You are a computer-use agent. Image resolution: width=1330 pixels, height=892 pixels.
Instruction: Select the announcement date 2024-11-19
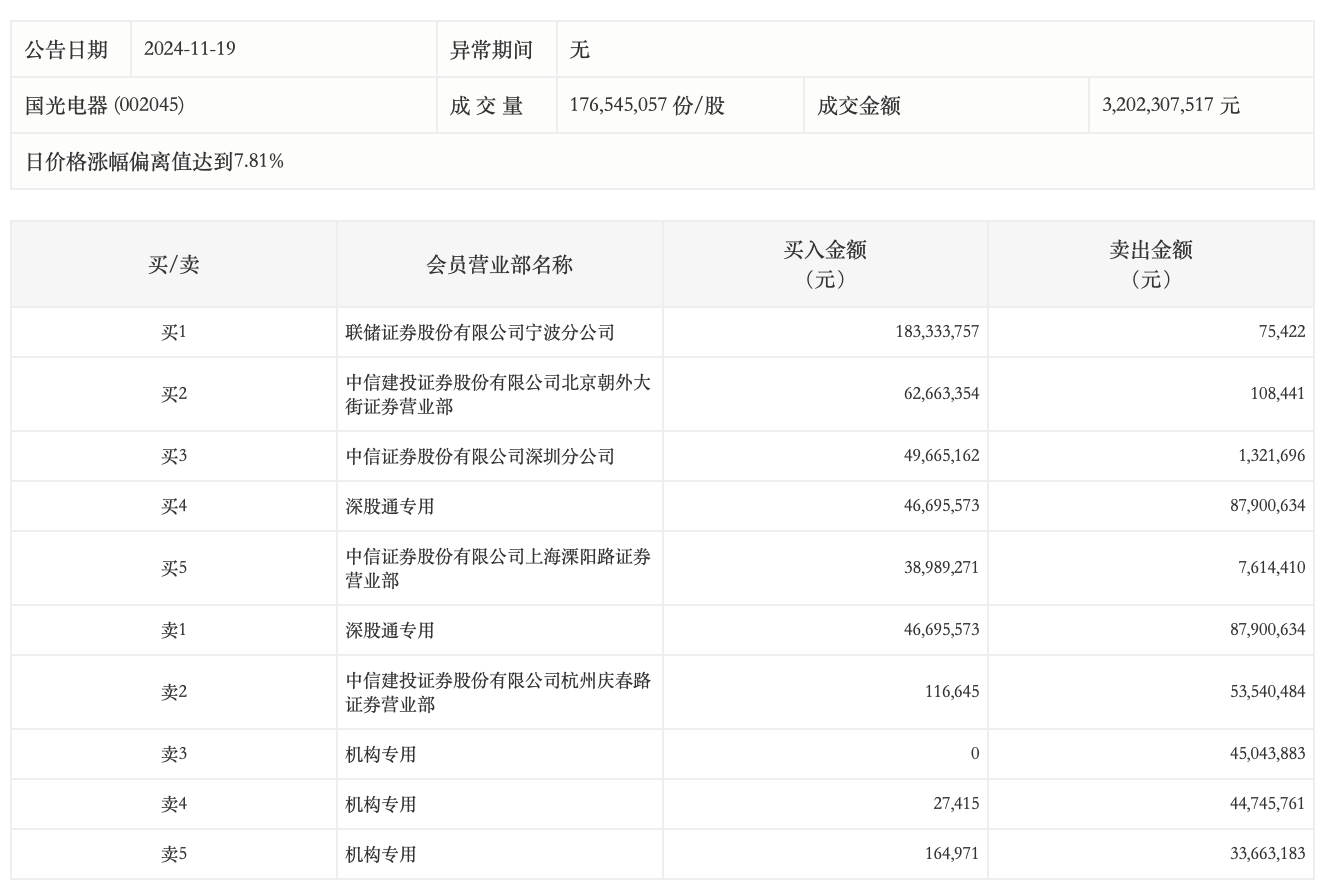coord(190,49)
